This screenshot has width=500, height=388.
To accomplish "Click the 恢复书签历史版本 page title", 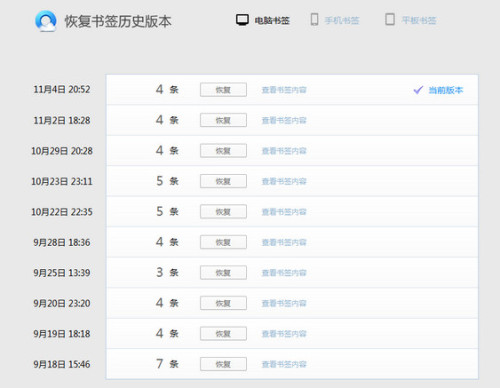I will pyautogui.click(x=118, y=21).
